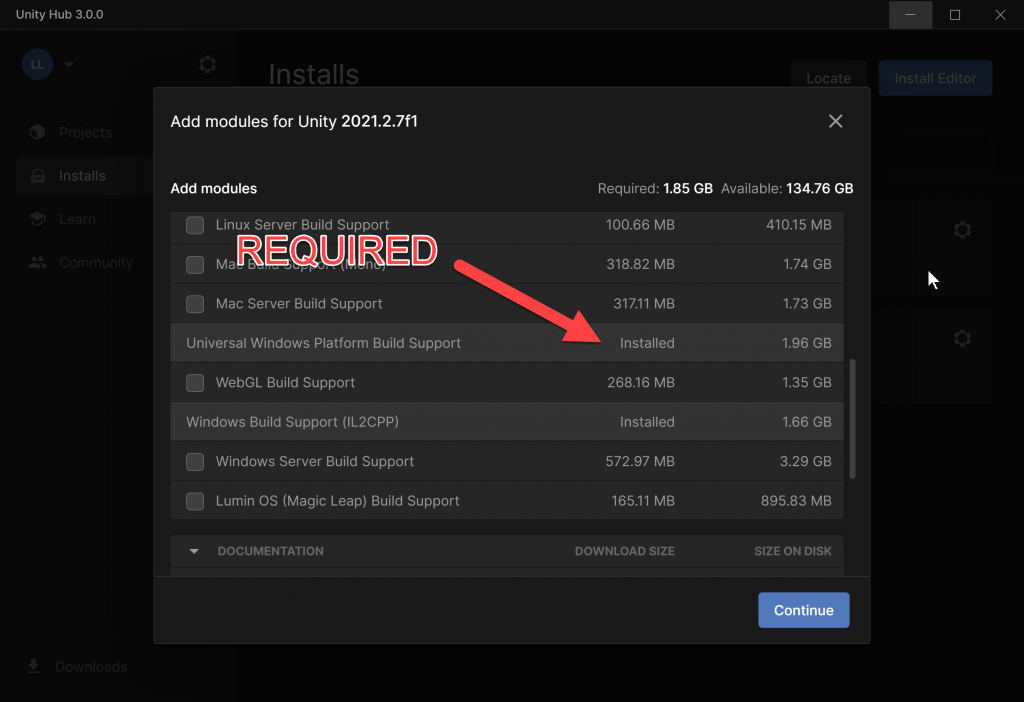The image size is (1024, 702).
Task: Go to Projects in the sidebar
Action: (x=86, y=133)
